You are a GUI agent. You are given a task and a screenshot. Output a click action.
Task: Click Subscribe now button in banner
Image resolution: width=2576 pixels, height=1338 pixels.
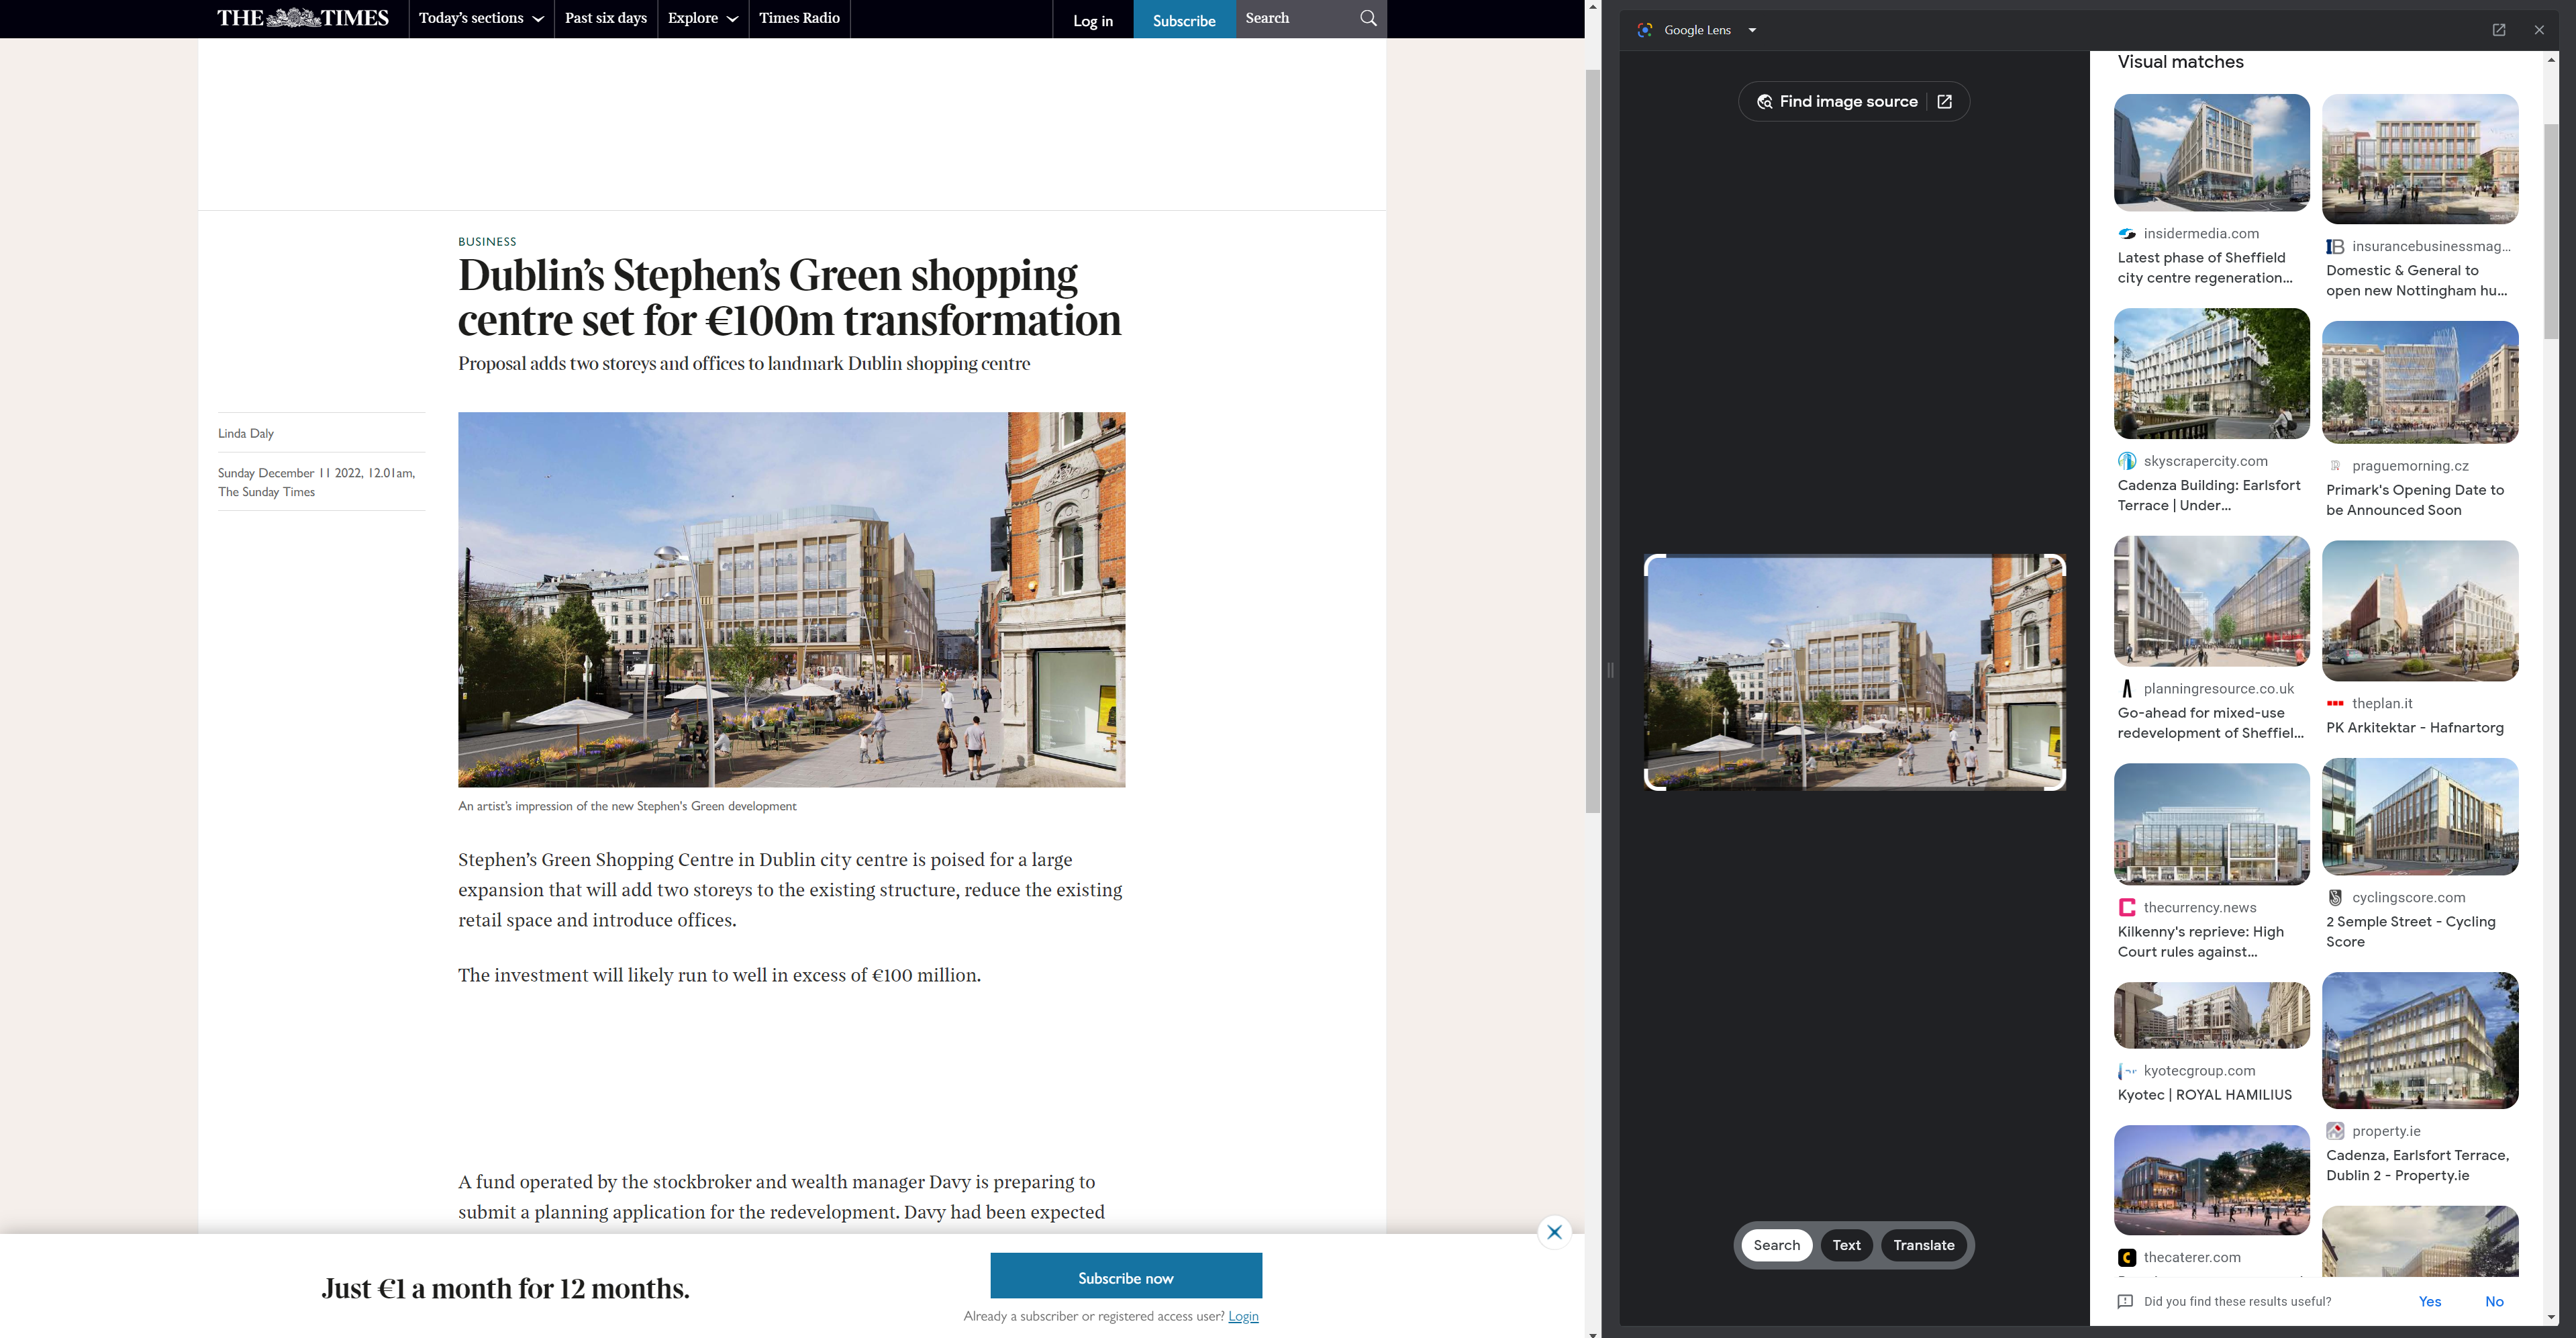pyautogui.click(x=1126, y=1276)
